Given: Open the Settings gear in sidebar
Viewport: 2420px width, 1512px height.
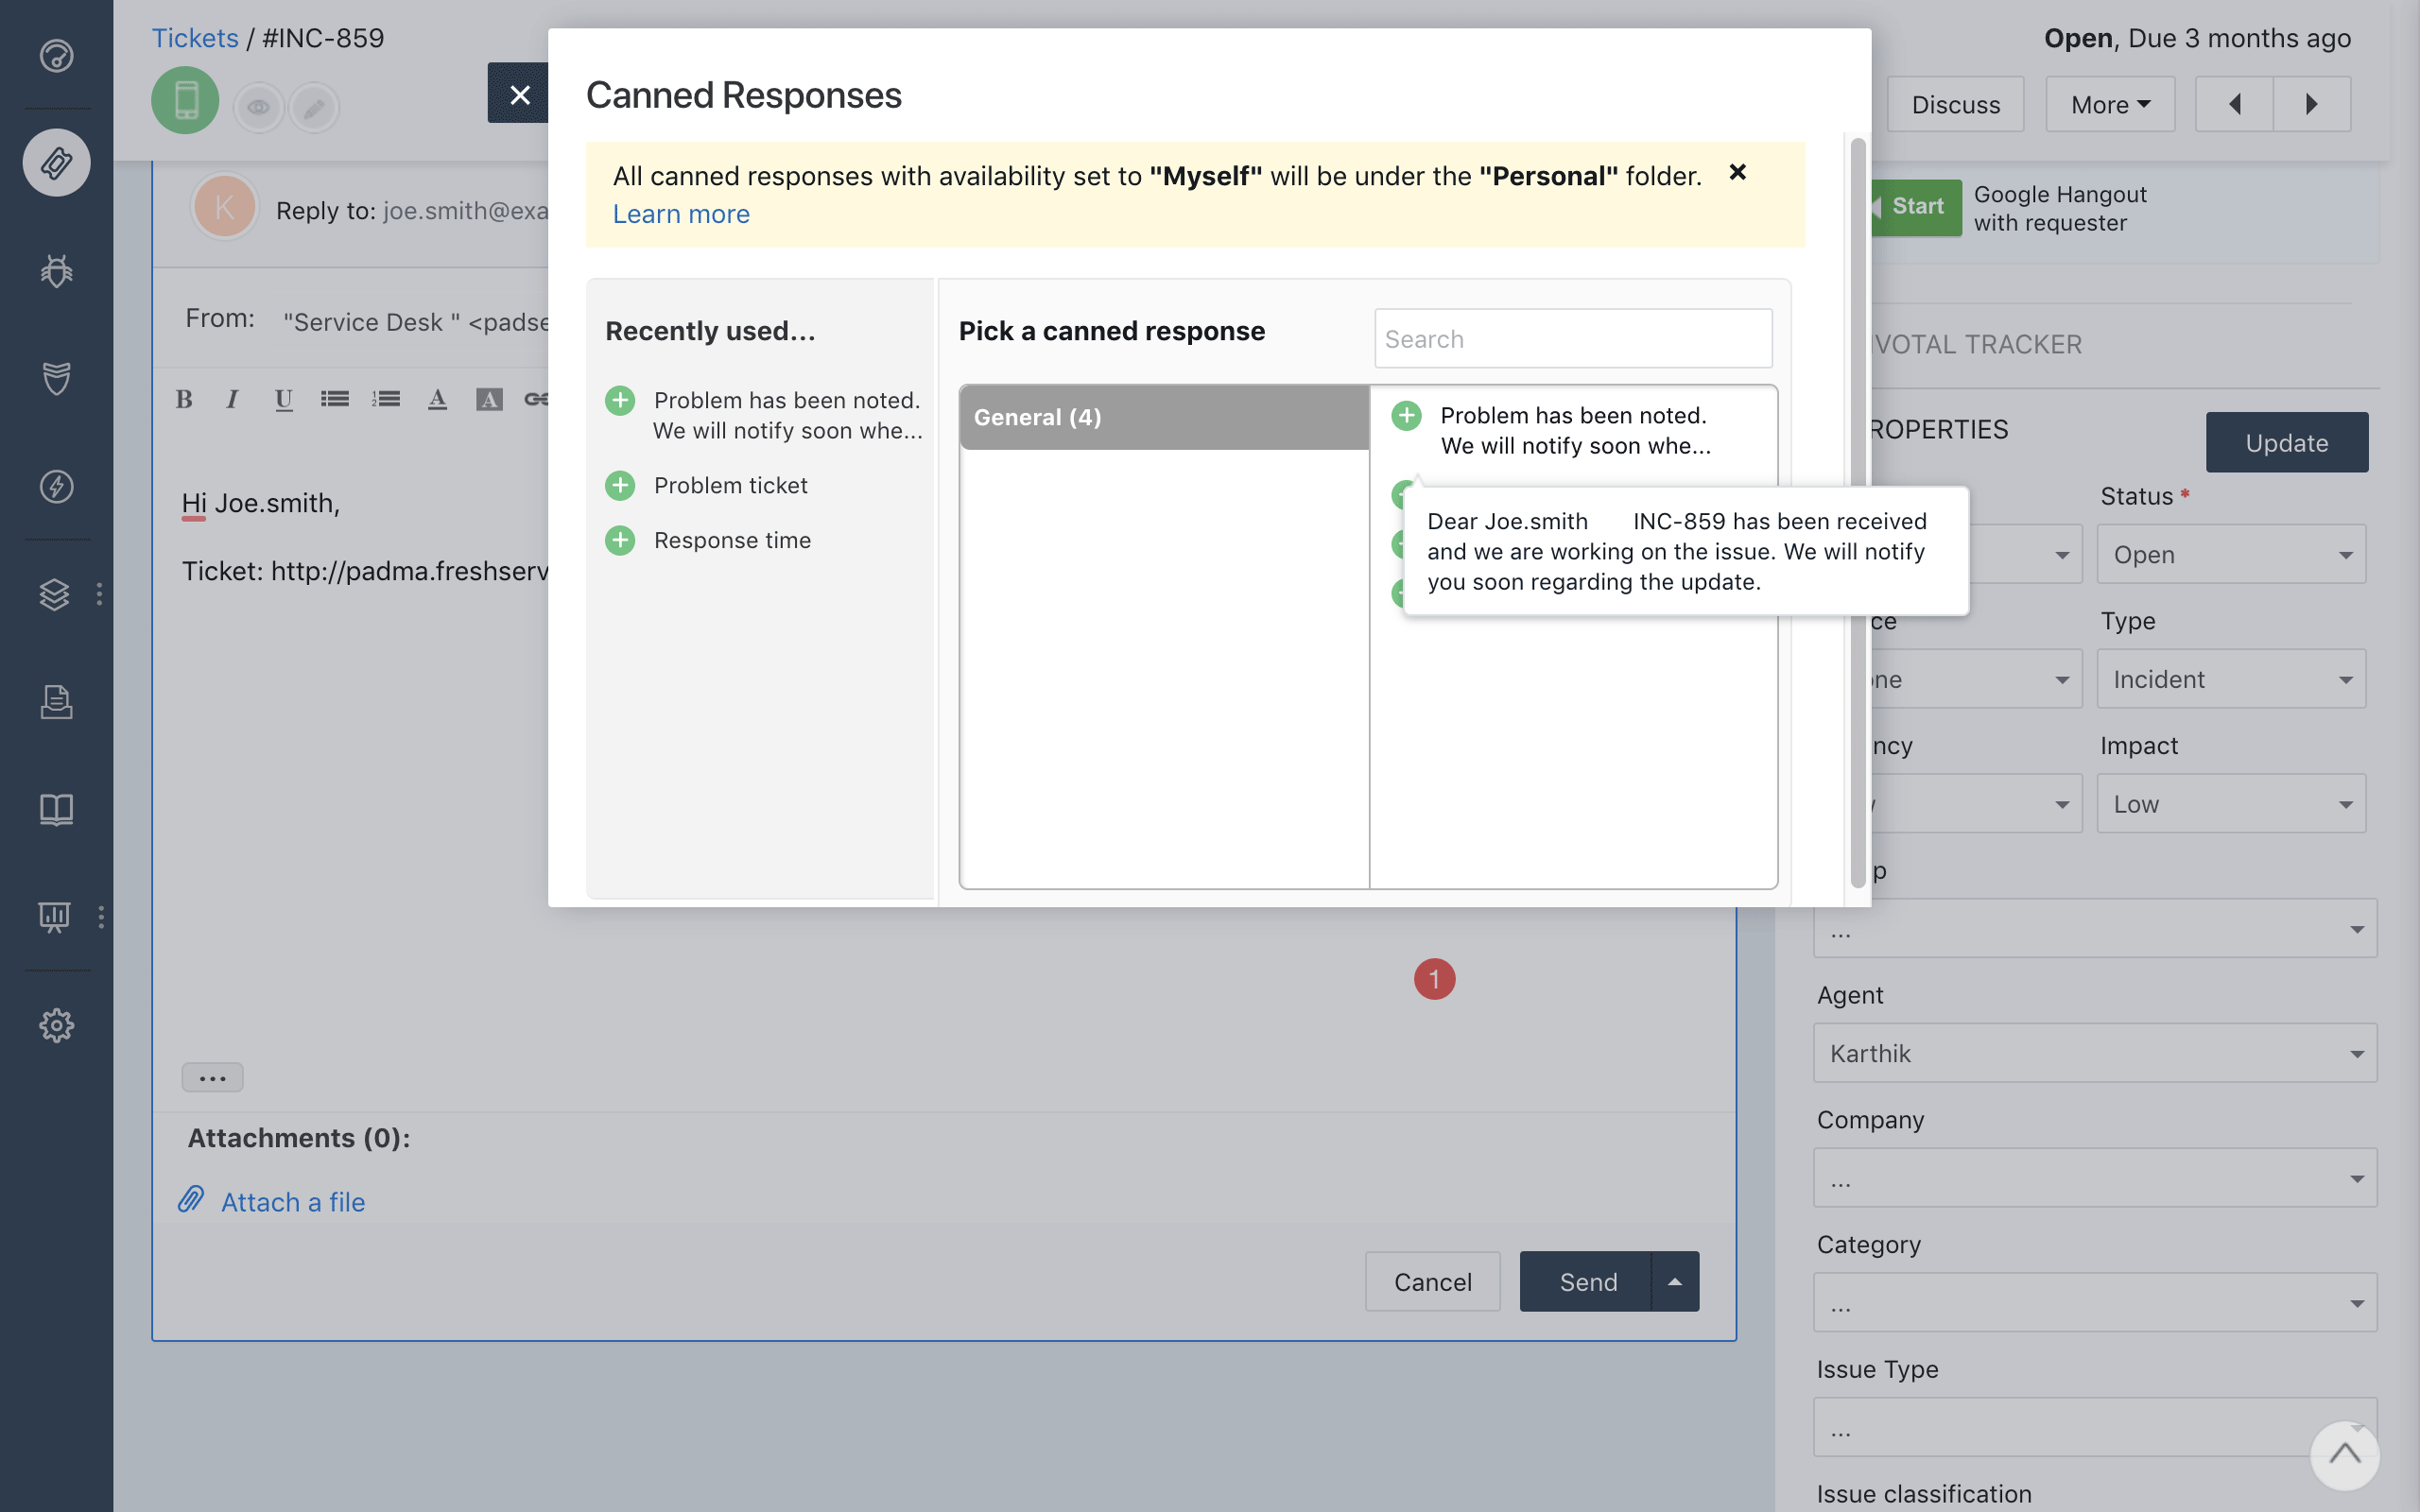Looking at the screenshot, I should point(56,1025).
